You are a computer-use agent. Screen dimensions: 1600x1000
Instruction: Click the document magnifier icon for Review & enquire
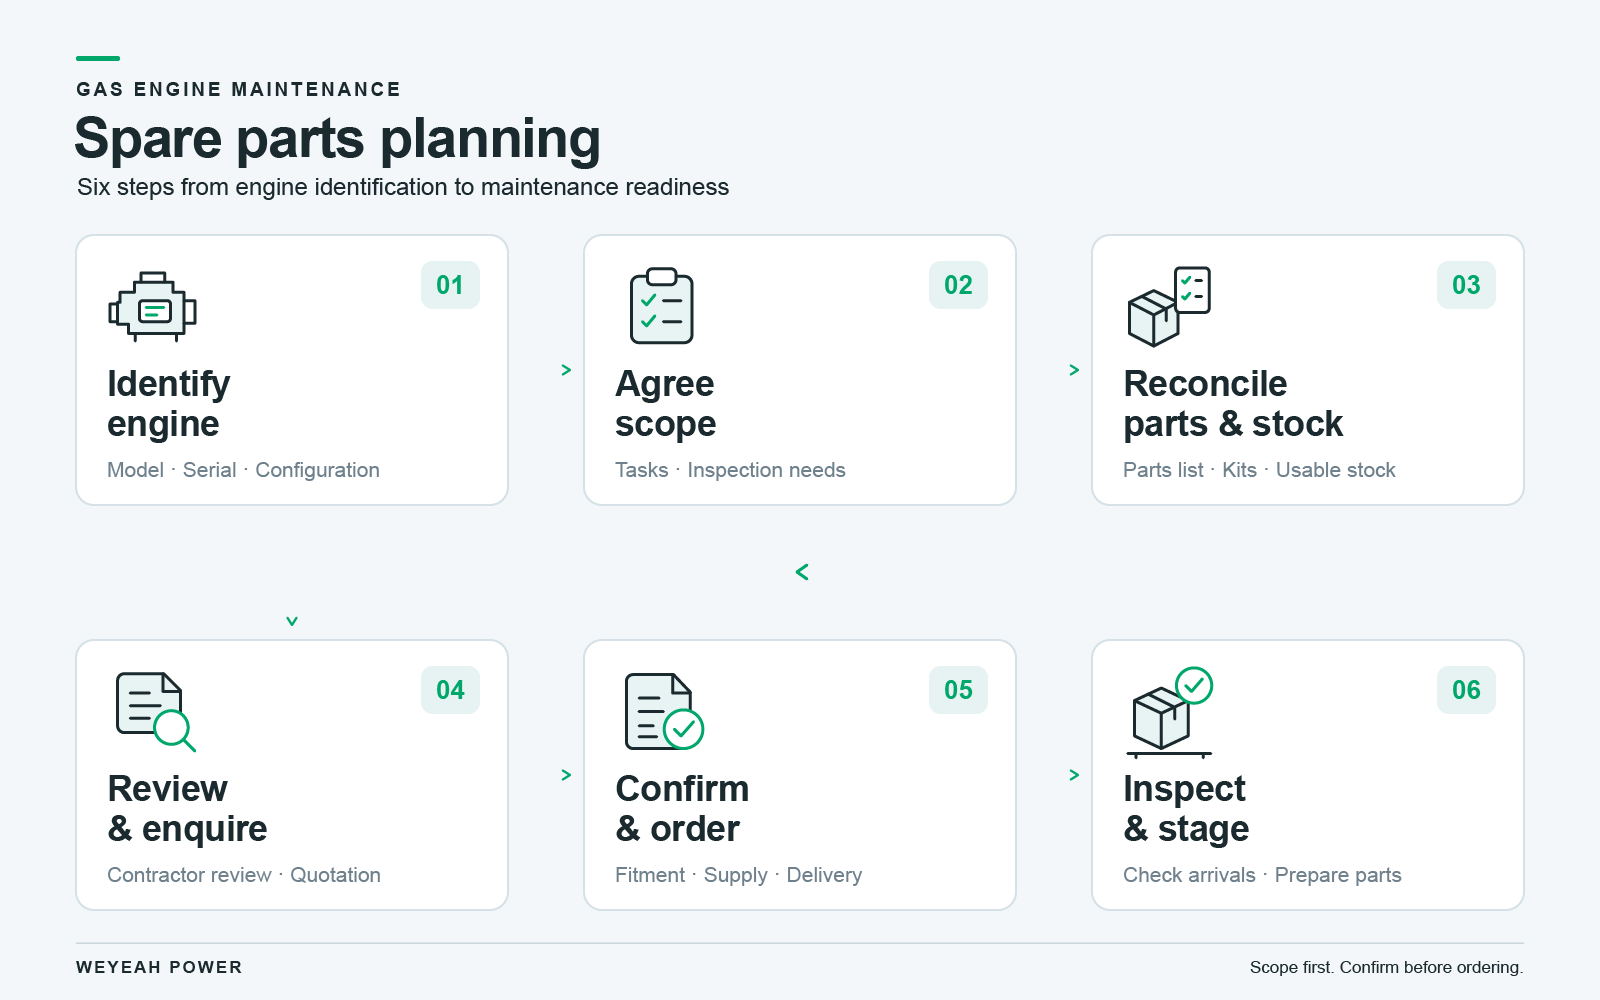click(x=156, y=712)
